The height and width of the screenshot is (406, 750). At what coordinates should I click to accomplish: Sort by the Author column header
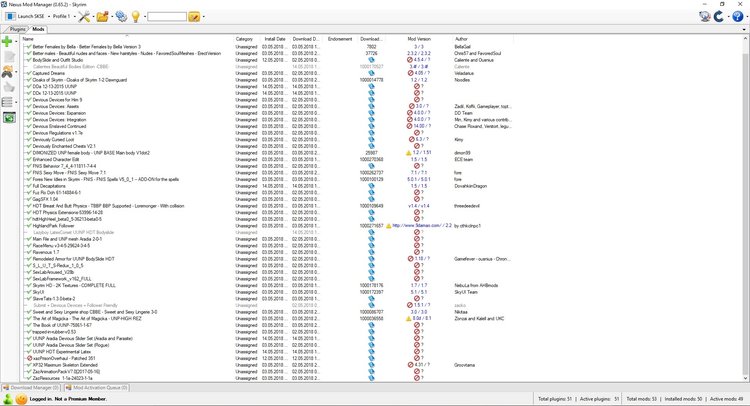pos(483,39)
